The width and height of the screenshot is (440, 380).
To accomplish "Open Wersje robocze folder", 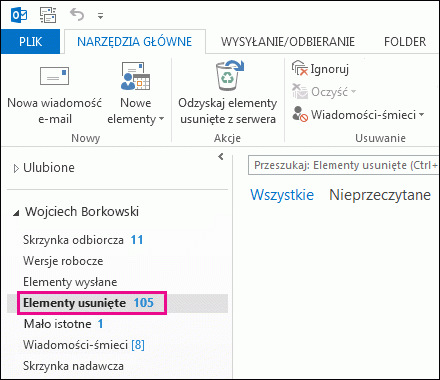I will [63, 261].
